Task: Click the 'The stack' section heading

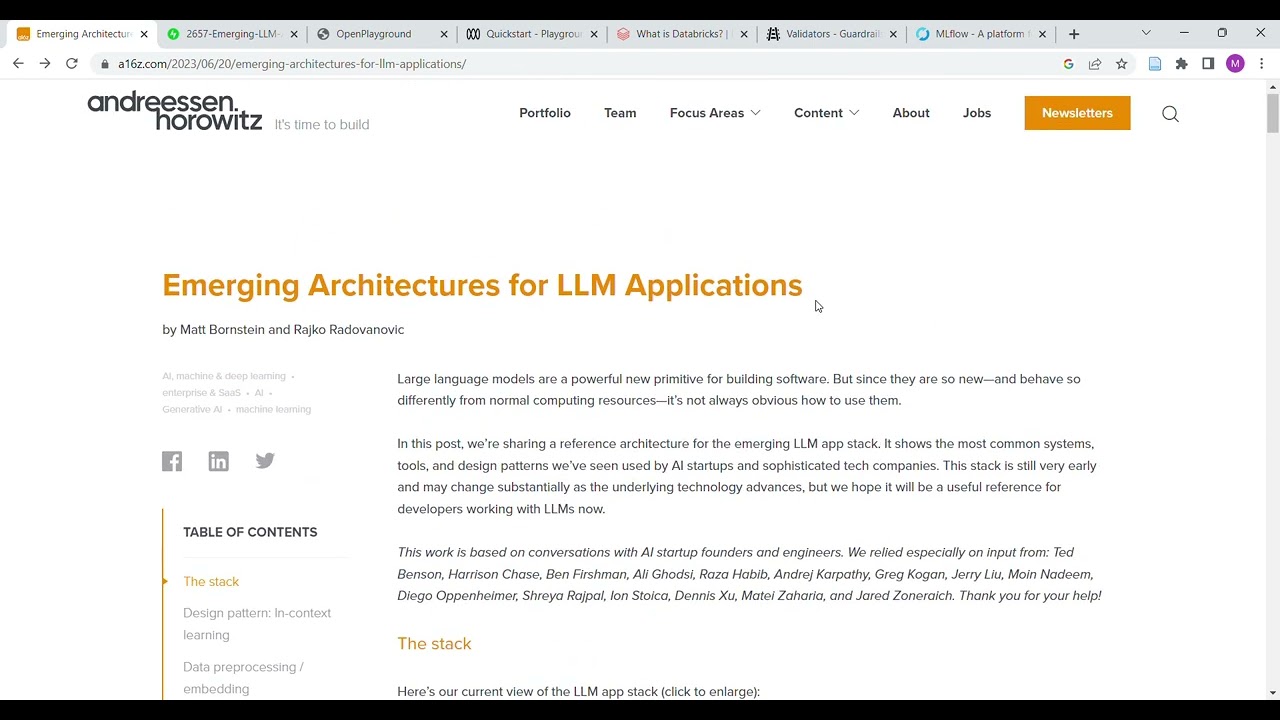Action: (434, 644)
